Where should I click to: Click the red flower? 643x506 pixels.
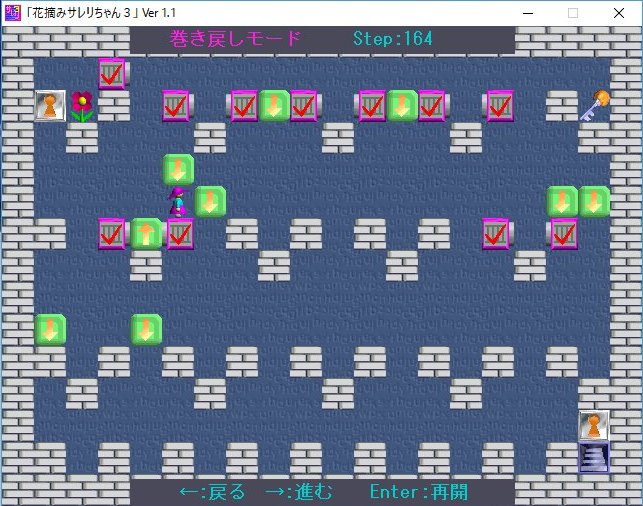click(x=82, y=105)
